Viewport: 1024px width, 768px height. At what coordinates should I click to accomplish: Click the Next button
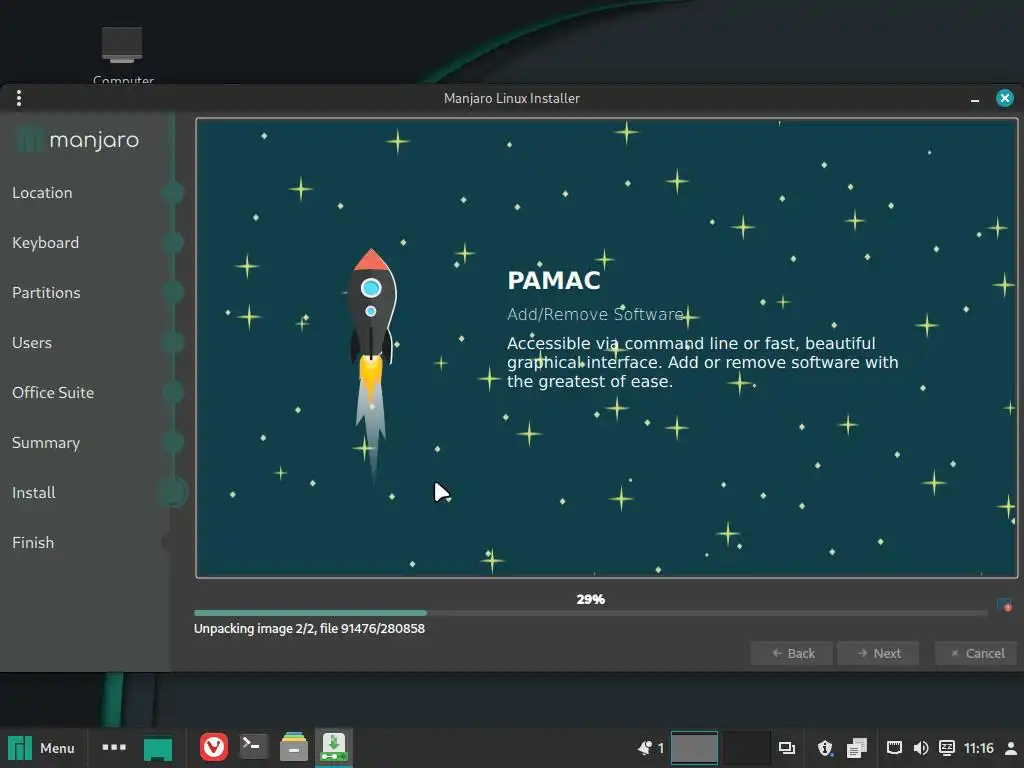click(x=878, y=653)
